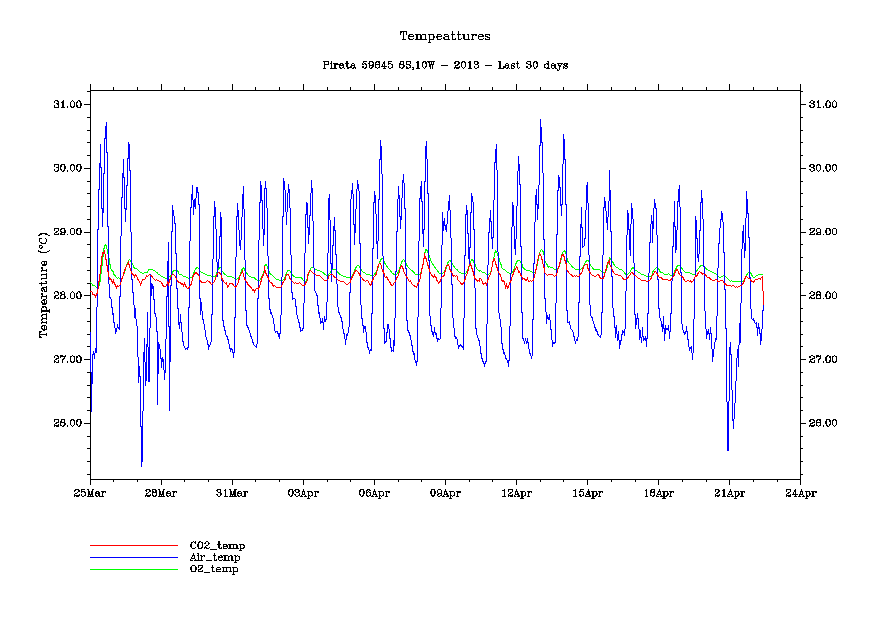Click the 21Apr x-axis date label
The width and height of the screenshot is (891, 630).
pos(729,493)
